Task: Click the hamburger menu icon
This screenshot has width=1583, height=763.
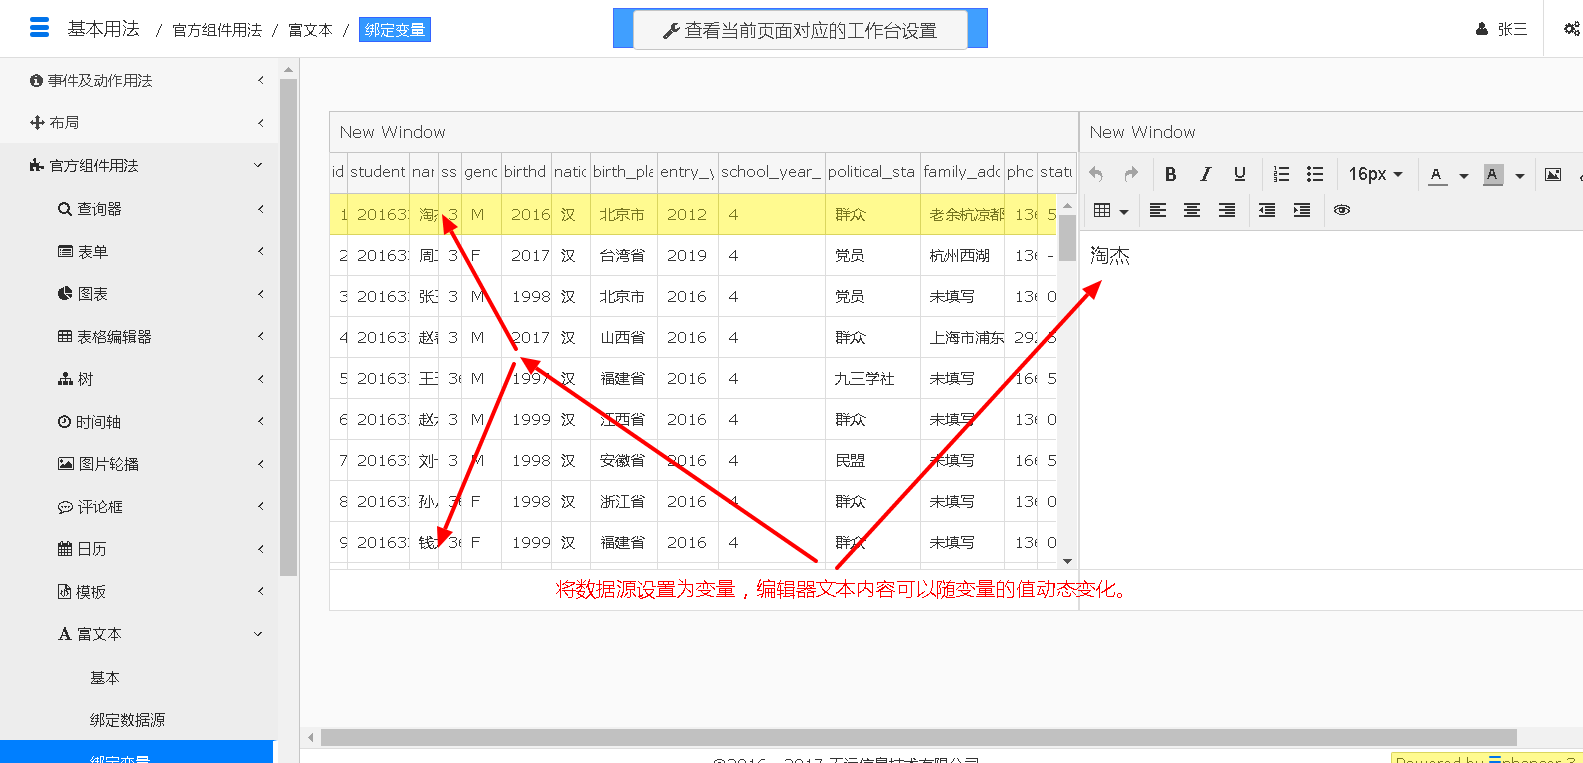Action: pyautogui.click(x=40, y=28)
